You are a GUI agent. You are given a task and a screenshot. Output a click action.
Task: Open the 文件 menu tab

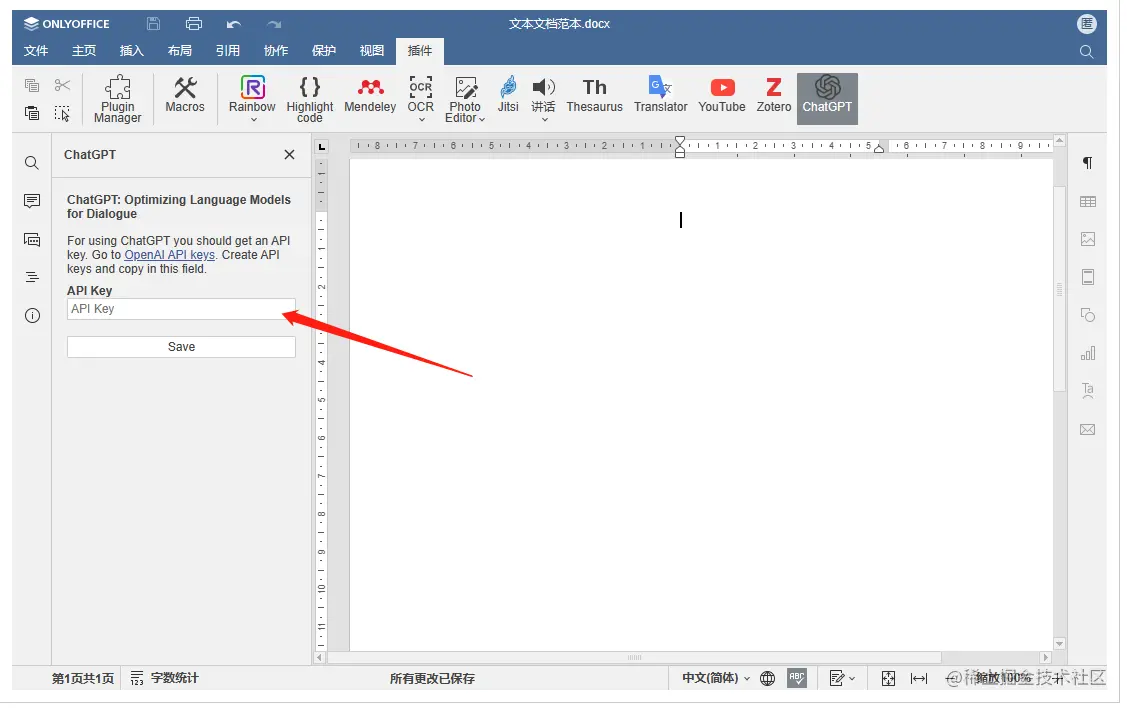pos(36,50)
